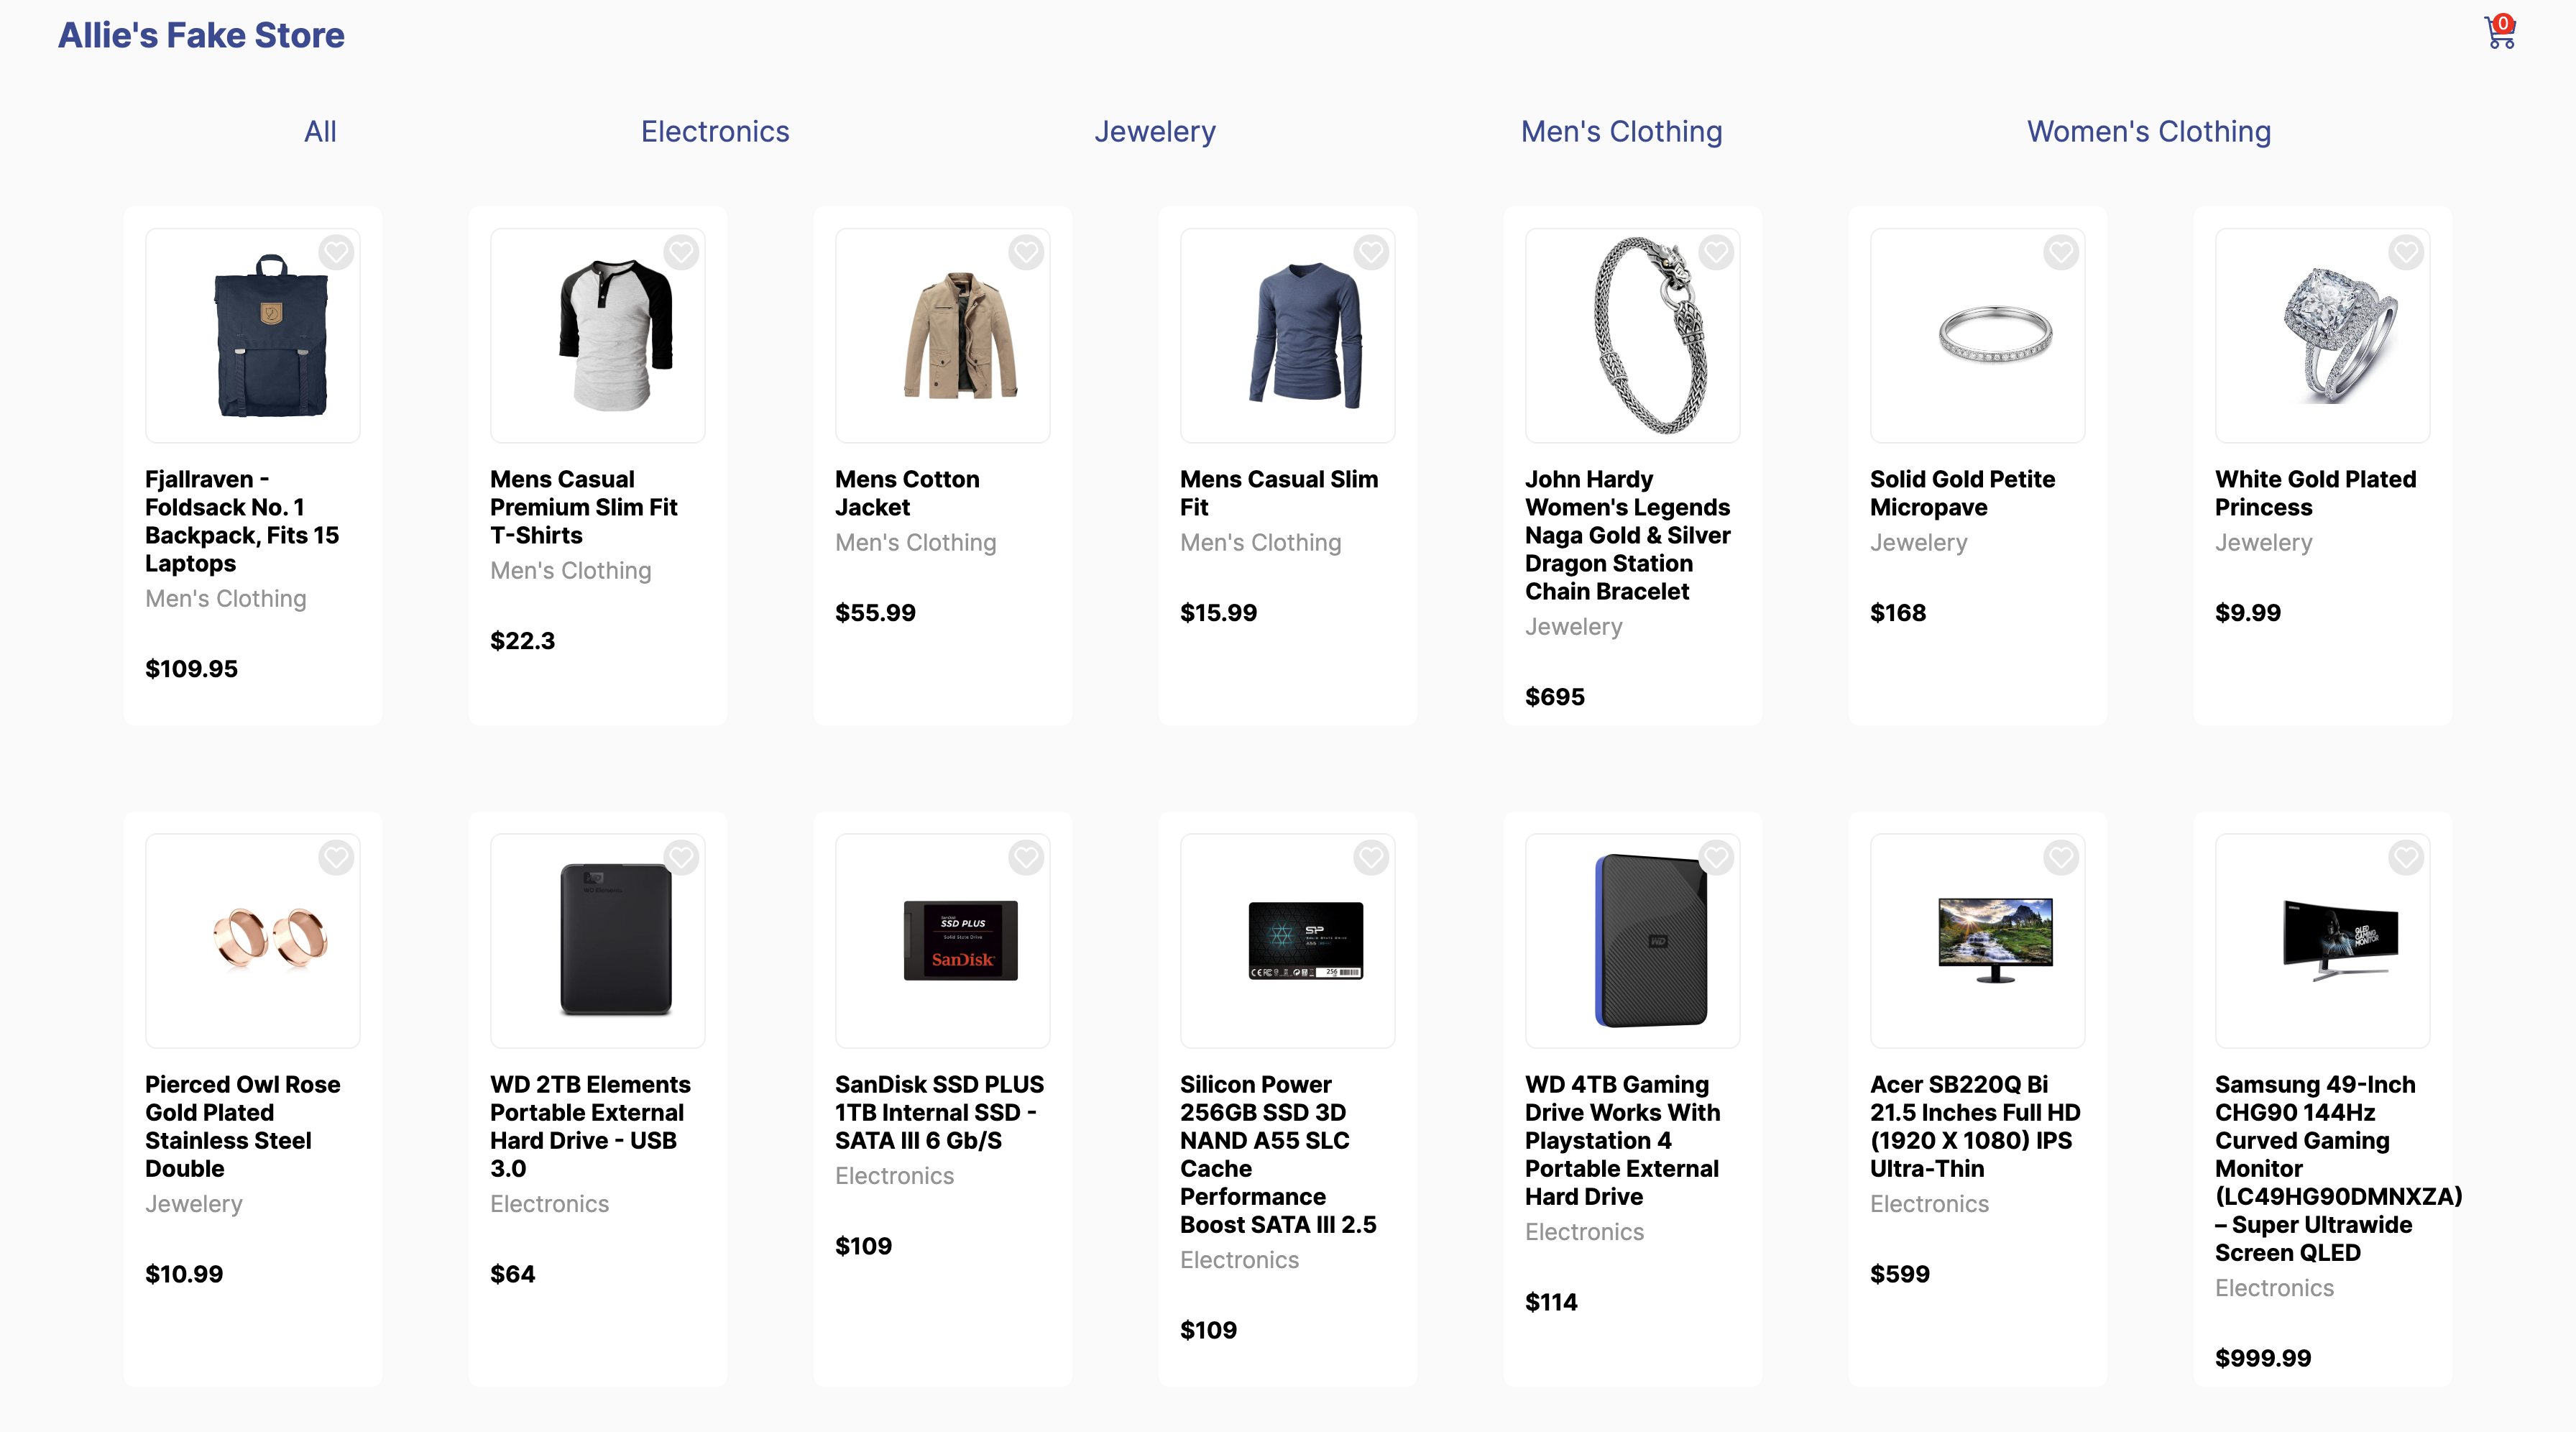The height and width of the screenshot is (1432, 2576).
Task: Toggle wishlist heart for White Gold Princess ring
Action: pyautogui.click(x=2406, y=252)
